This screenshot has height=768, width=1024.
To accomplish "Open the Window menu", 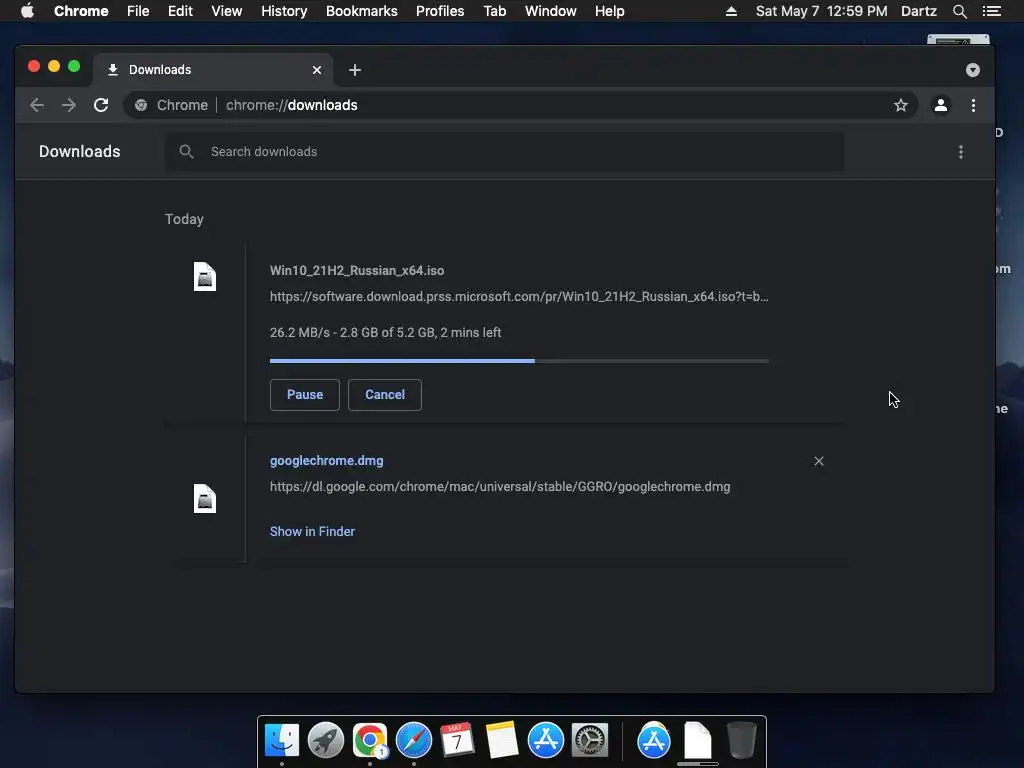I will (551, 11).
